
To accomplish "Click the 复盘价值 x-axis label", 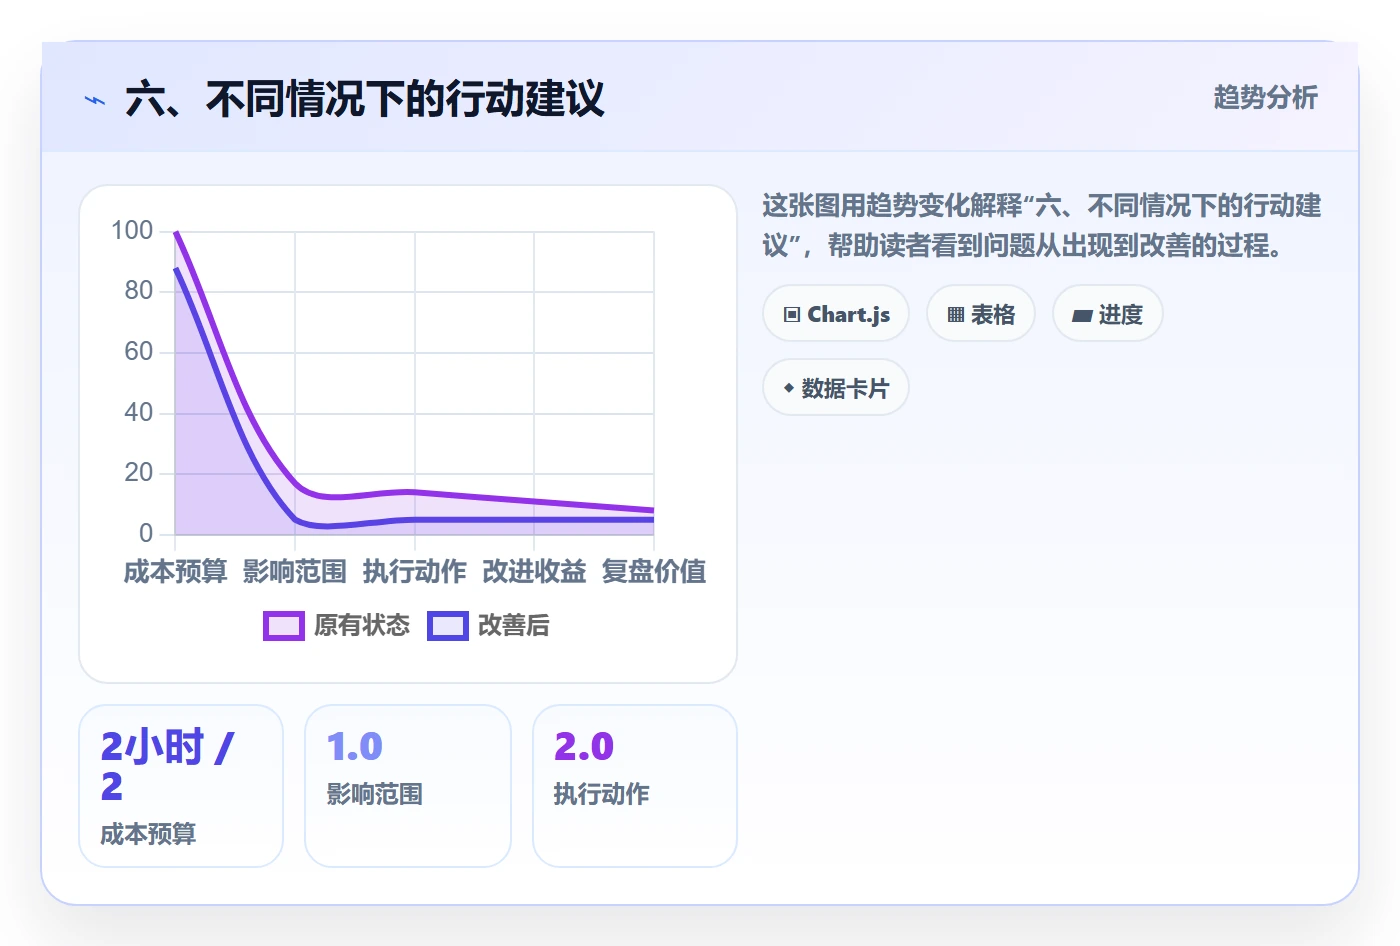I will [x=654, y=572].
